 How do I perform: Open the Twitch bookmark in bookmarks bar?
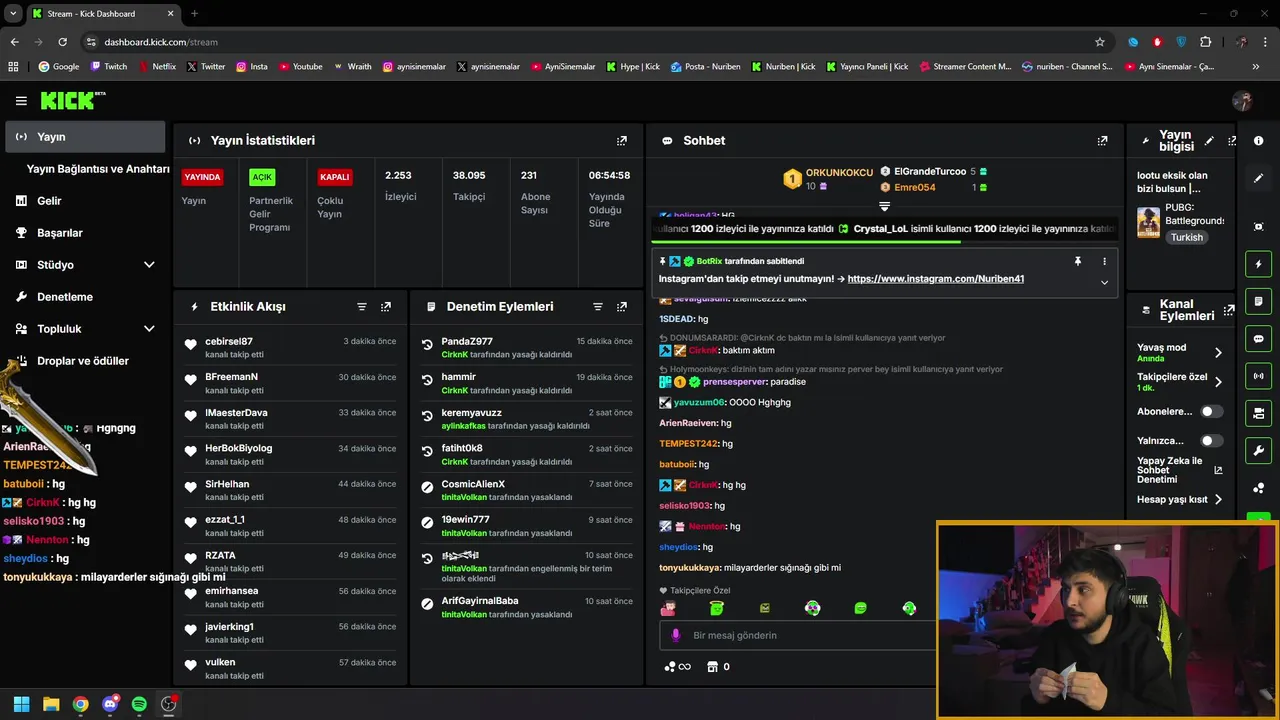coord(109,67)
